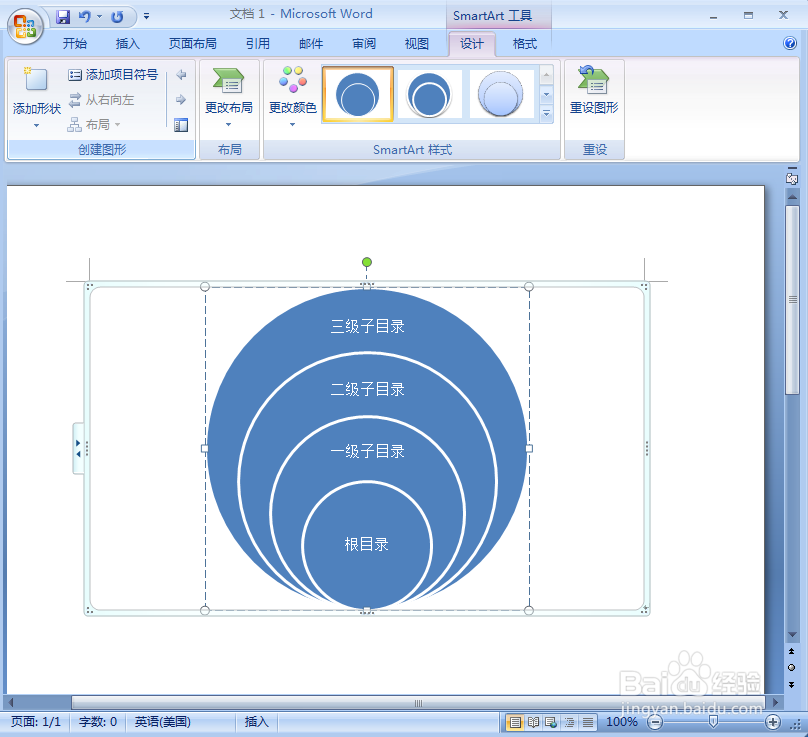Select the SmartArt 设计 tab

(x=472, y=44)
